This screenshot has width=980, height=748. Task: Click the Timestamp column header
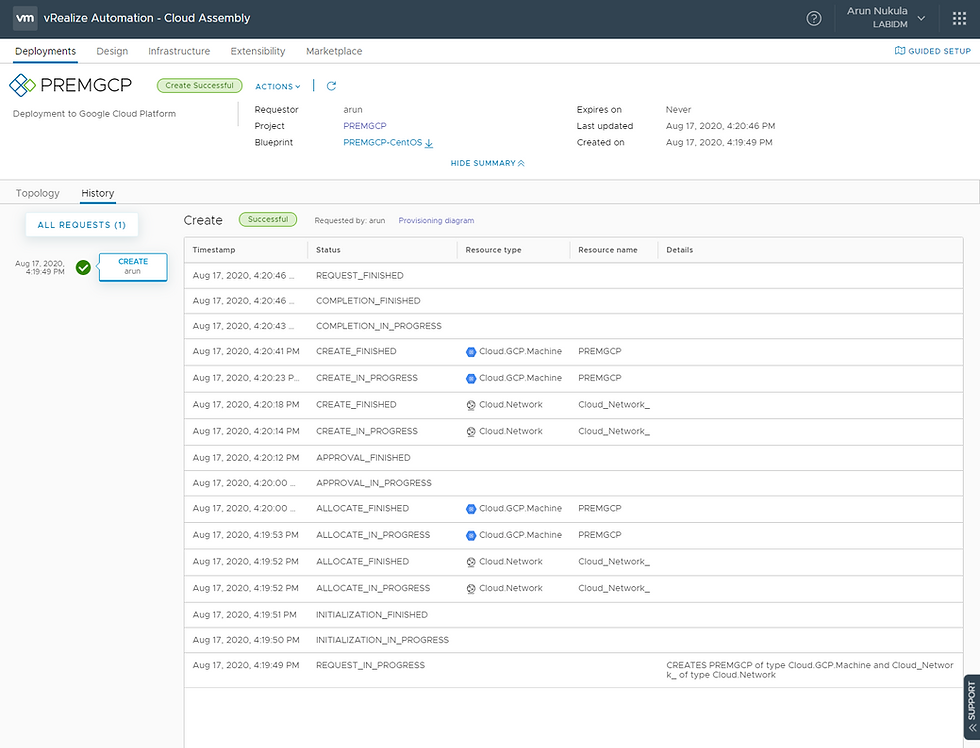tap(214, 250)
